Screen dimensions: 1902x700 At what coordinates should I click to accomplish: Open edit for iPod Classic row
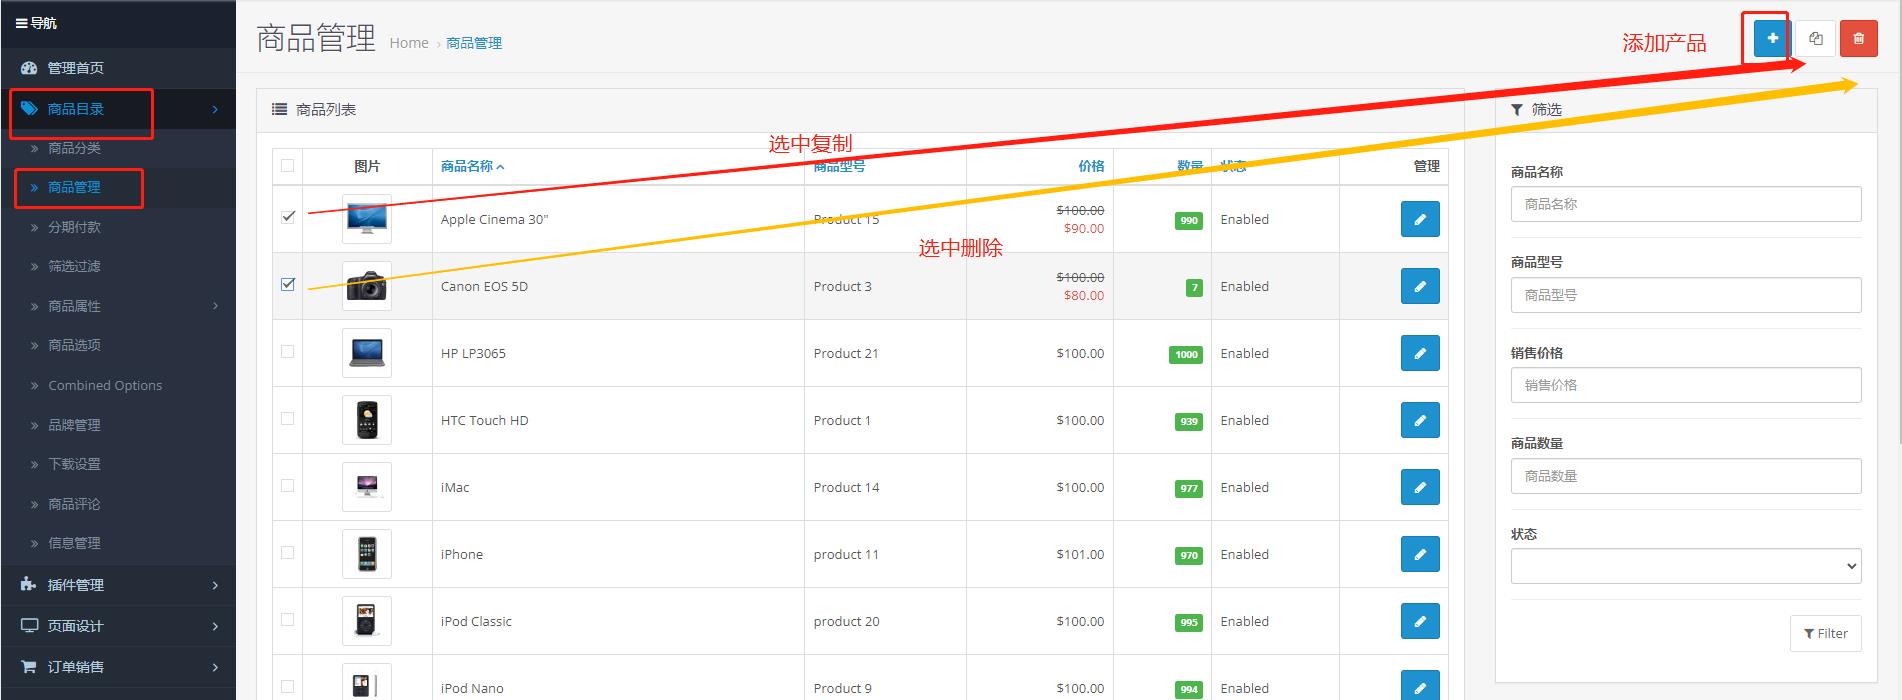(x=1419, y=621)
